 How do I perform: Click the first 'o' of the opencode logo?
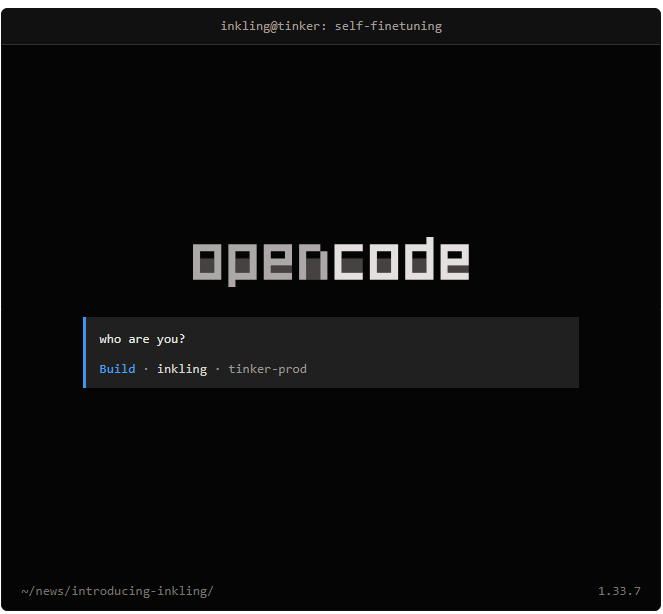click(x=207, y=262)
